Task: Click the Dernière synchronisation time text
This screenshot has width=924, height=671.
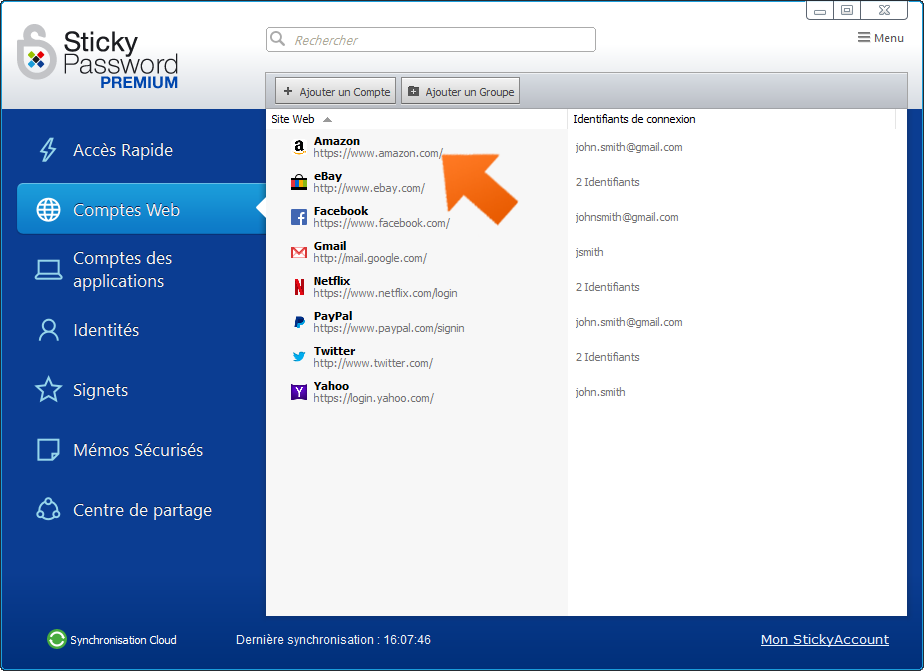Action: [x=333, y=639]
